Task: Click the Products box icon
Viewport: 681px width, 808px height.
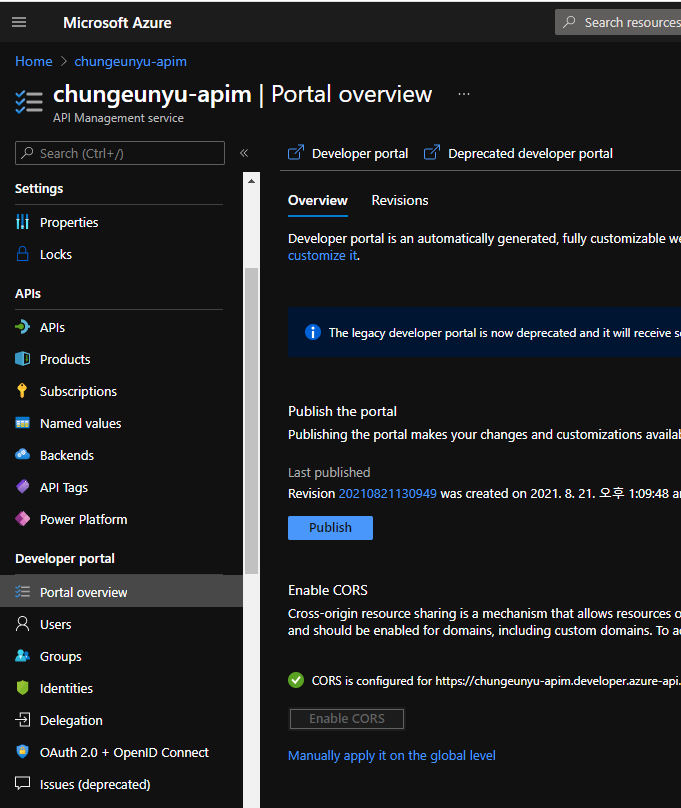Action: tap(22, 359)
